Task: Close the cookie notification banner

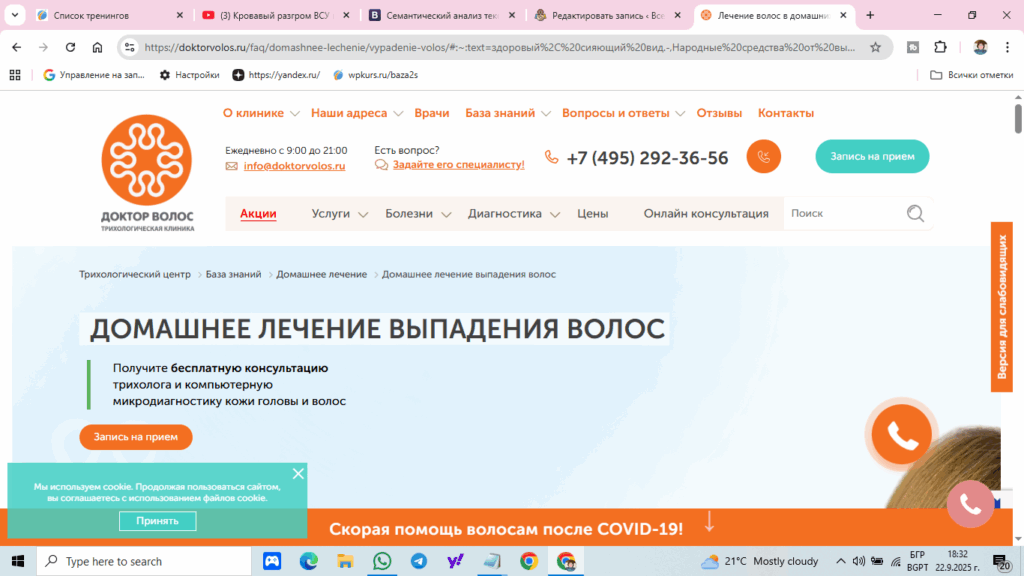Action: click(298, 473)
